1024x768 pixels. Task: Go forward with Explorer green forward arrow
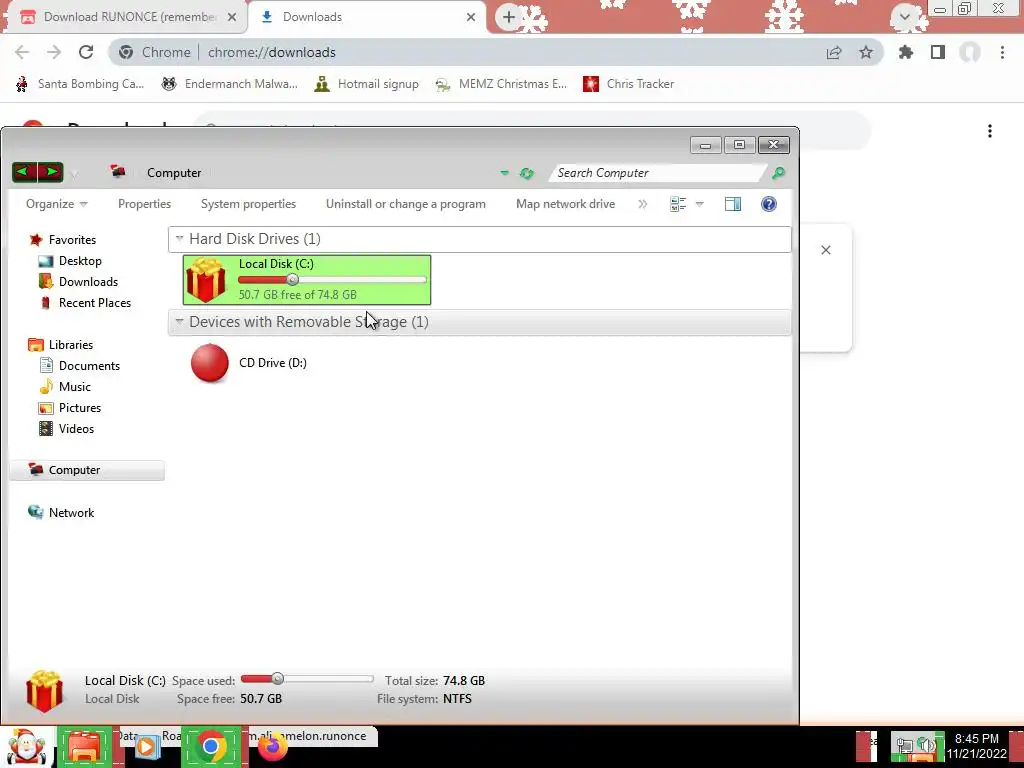(x=51, y=172)
